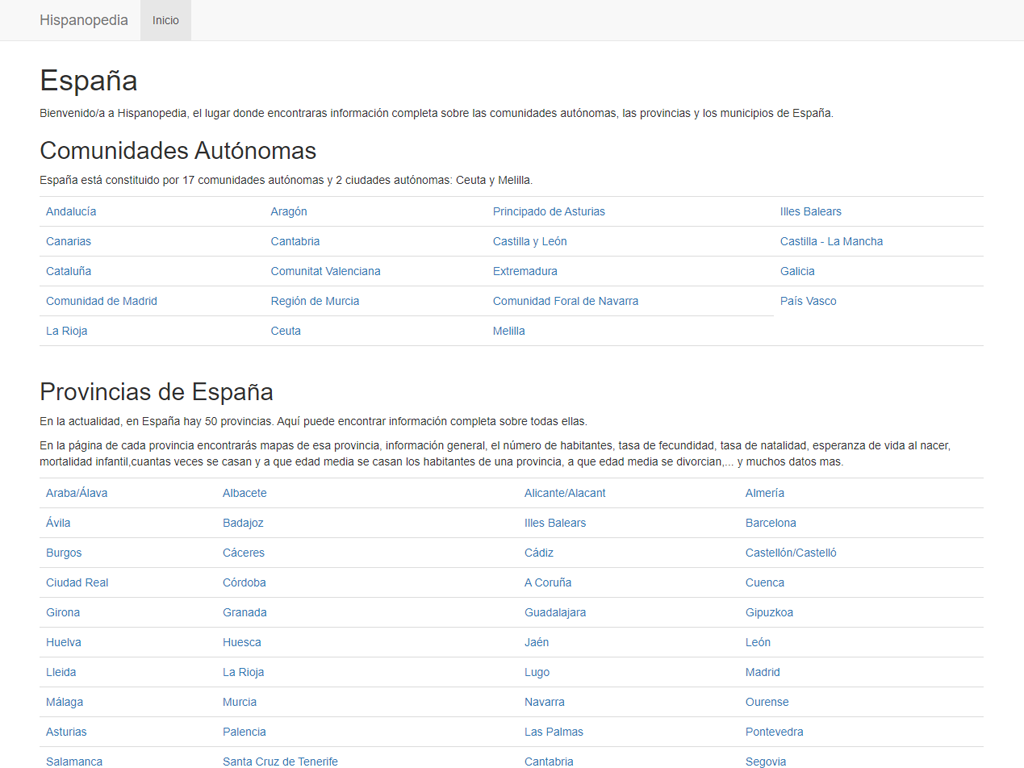Visit the Canarias community page
The image size is (1024, 768).
[68, 242]
